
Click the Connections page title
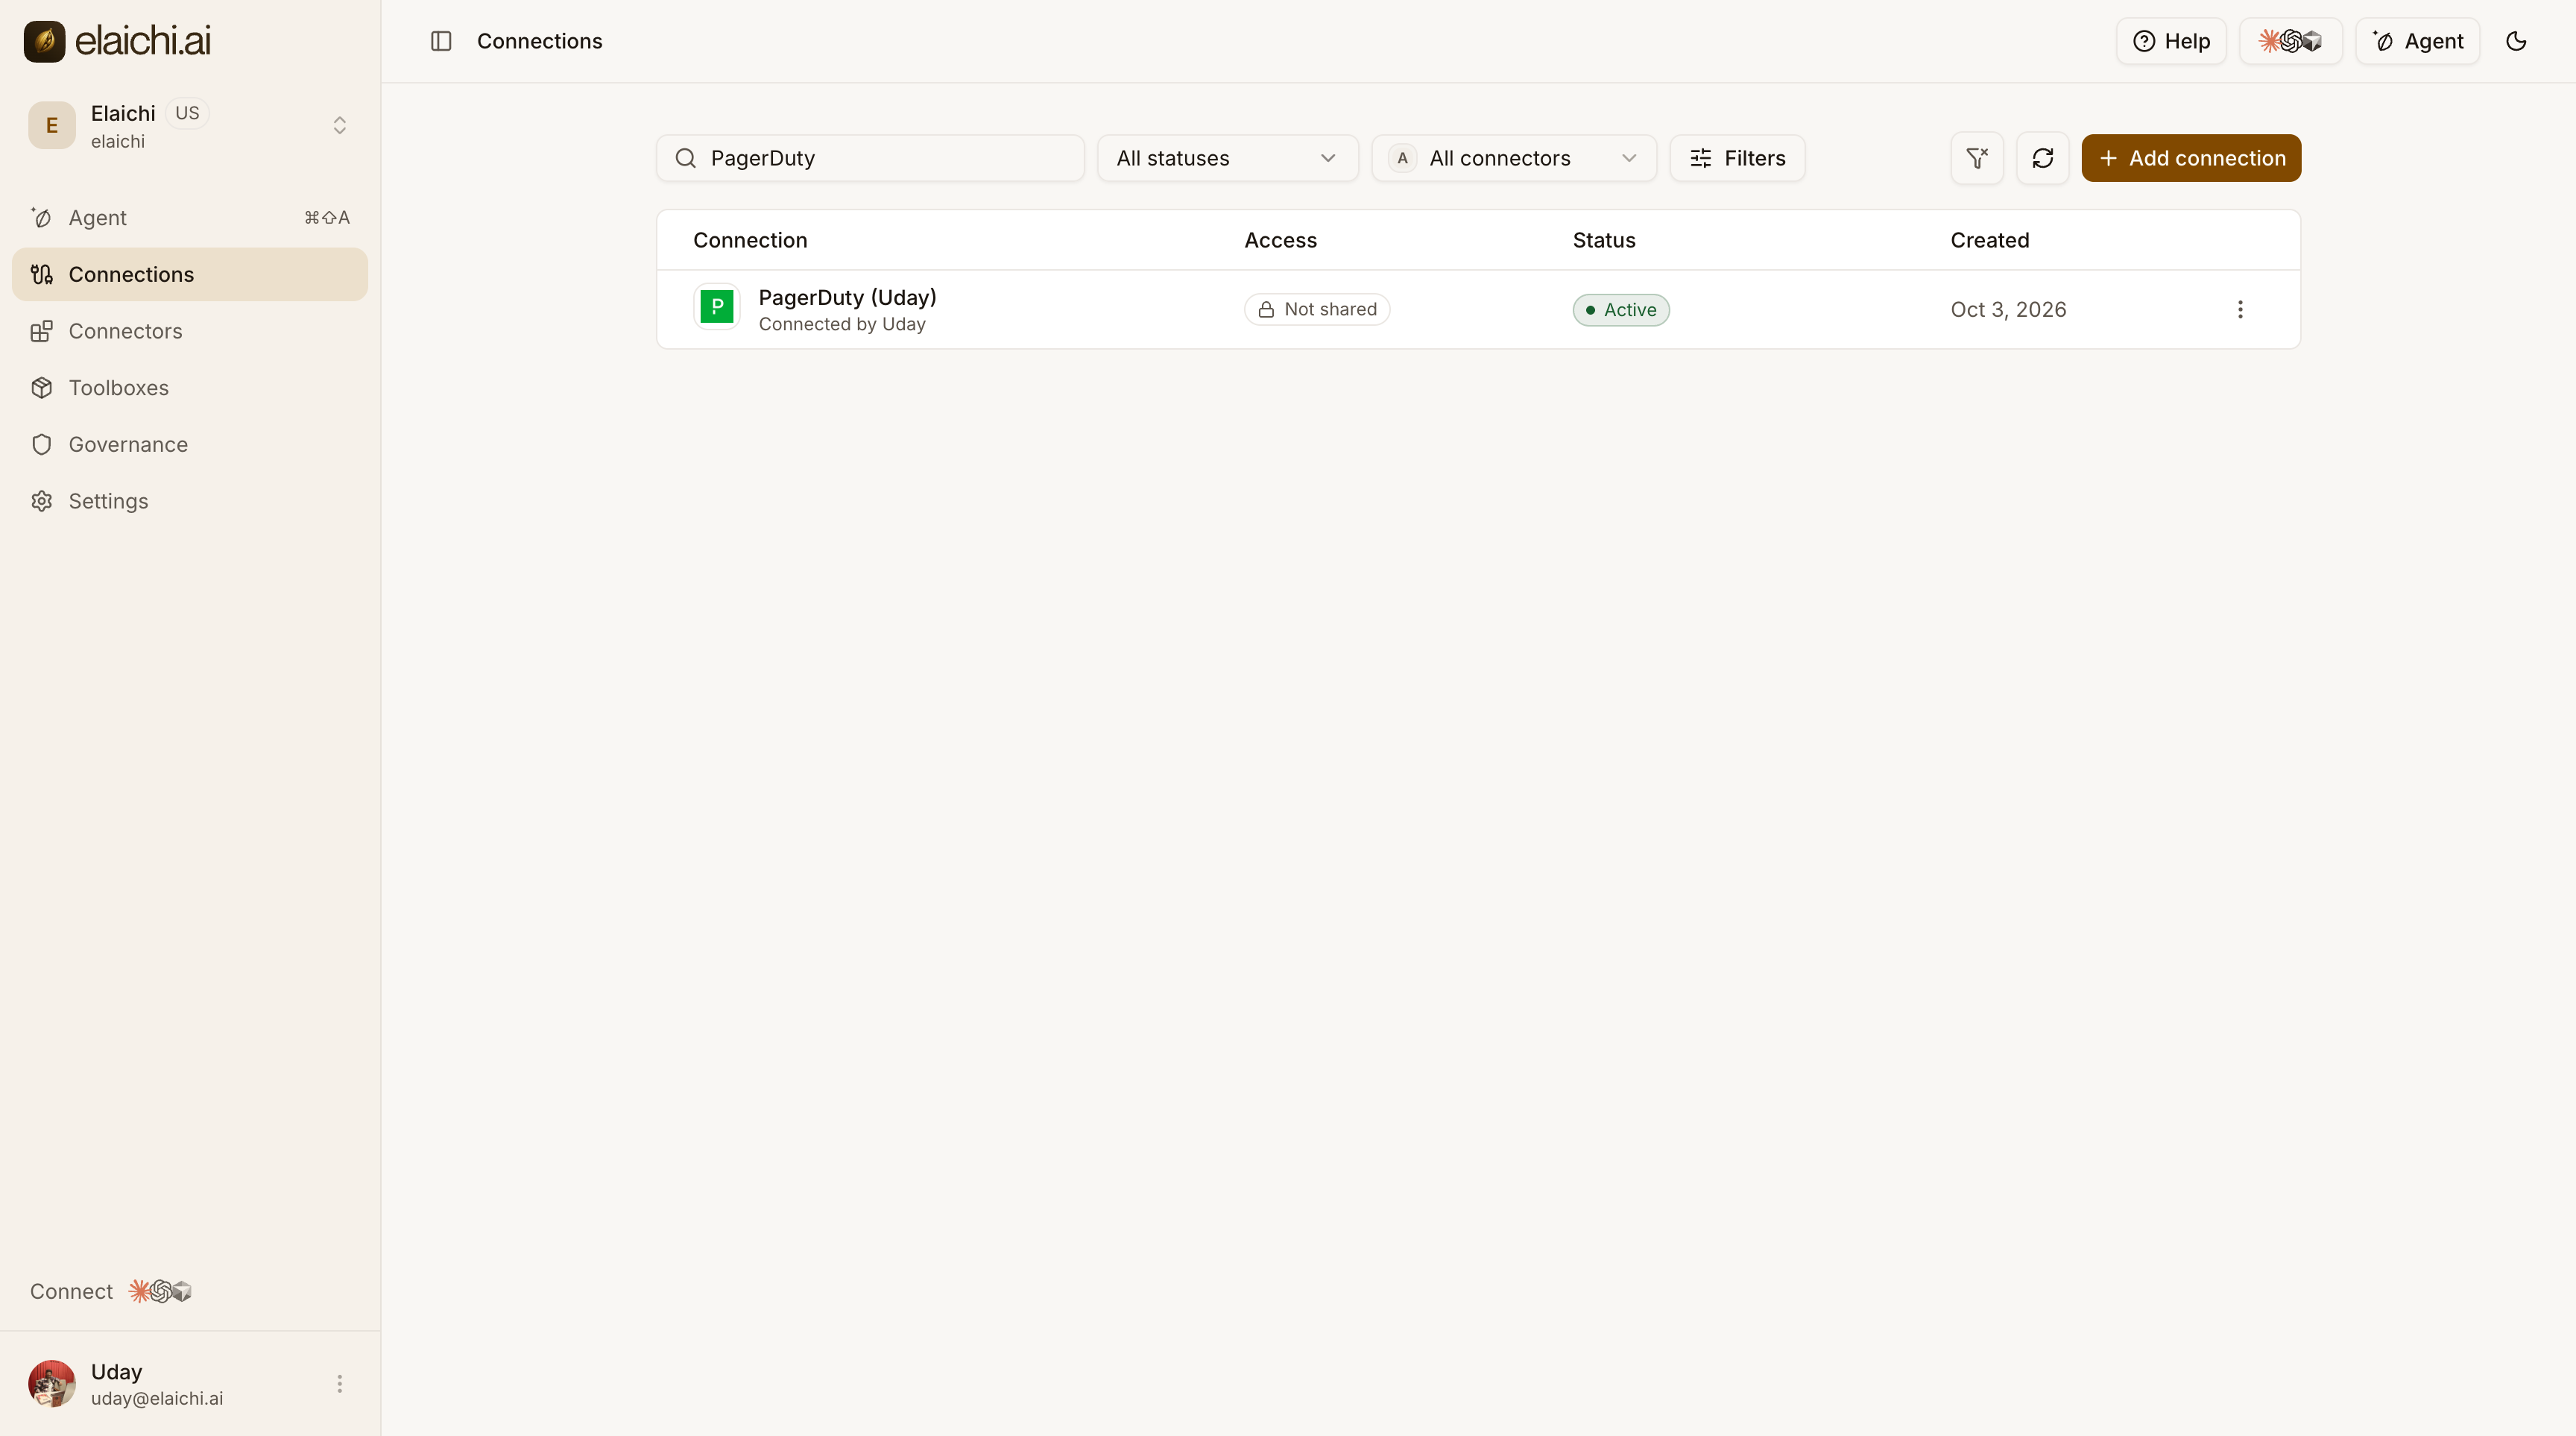click(539, 41)
